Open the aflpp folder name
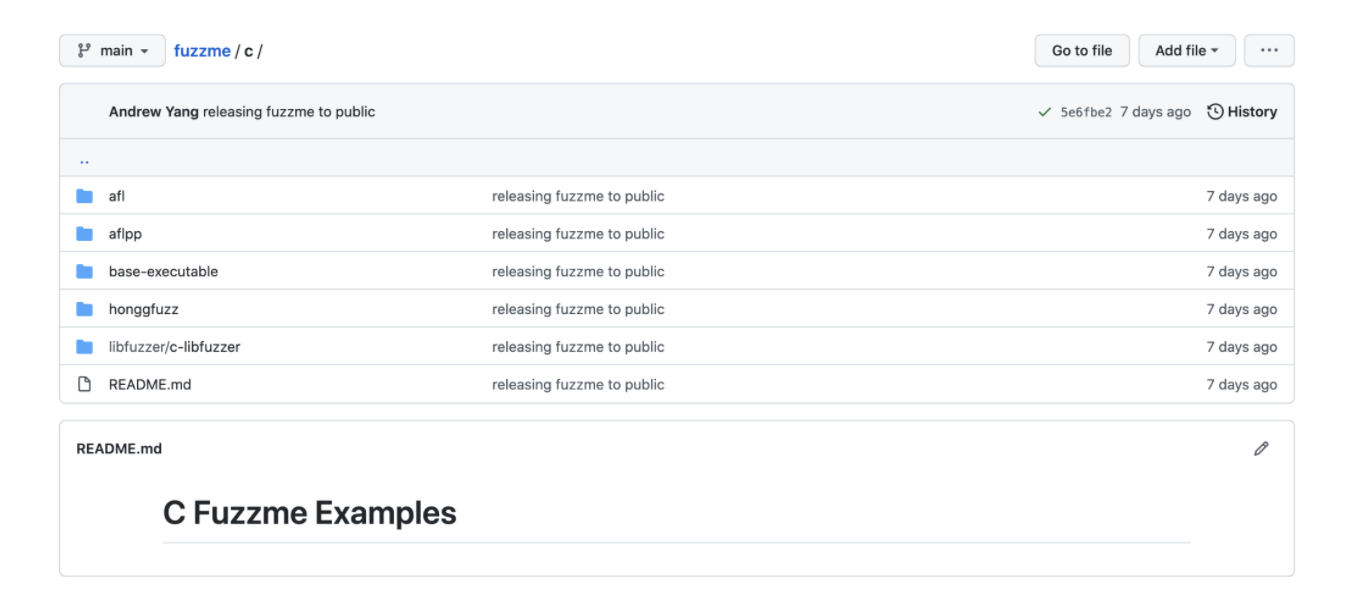 (125, 234)
